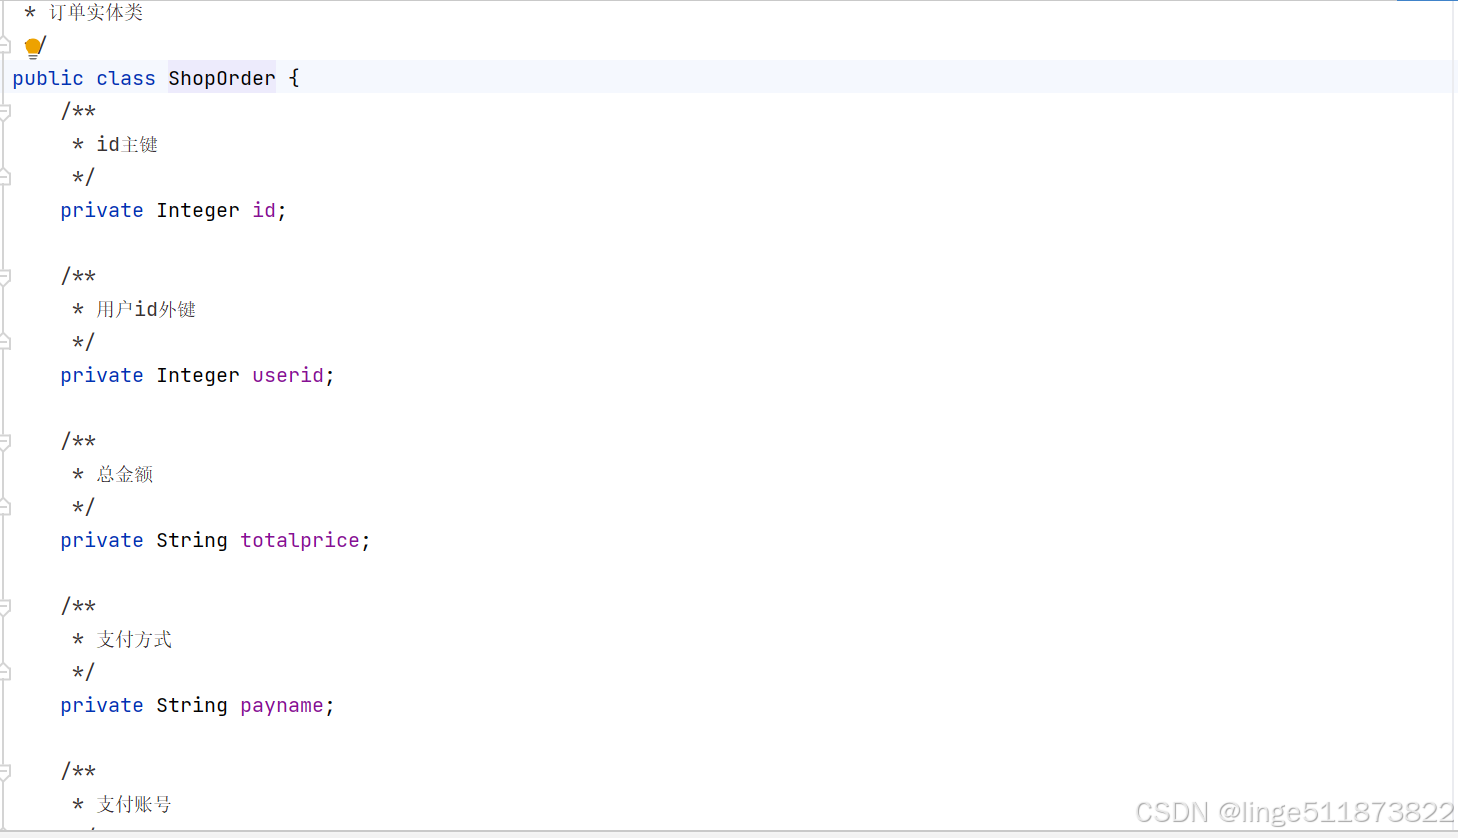Click the comment text 支付方式
Image resolution: width=1458 pixels, height=838 pixels.
point(134,639)
